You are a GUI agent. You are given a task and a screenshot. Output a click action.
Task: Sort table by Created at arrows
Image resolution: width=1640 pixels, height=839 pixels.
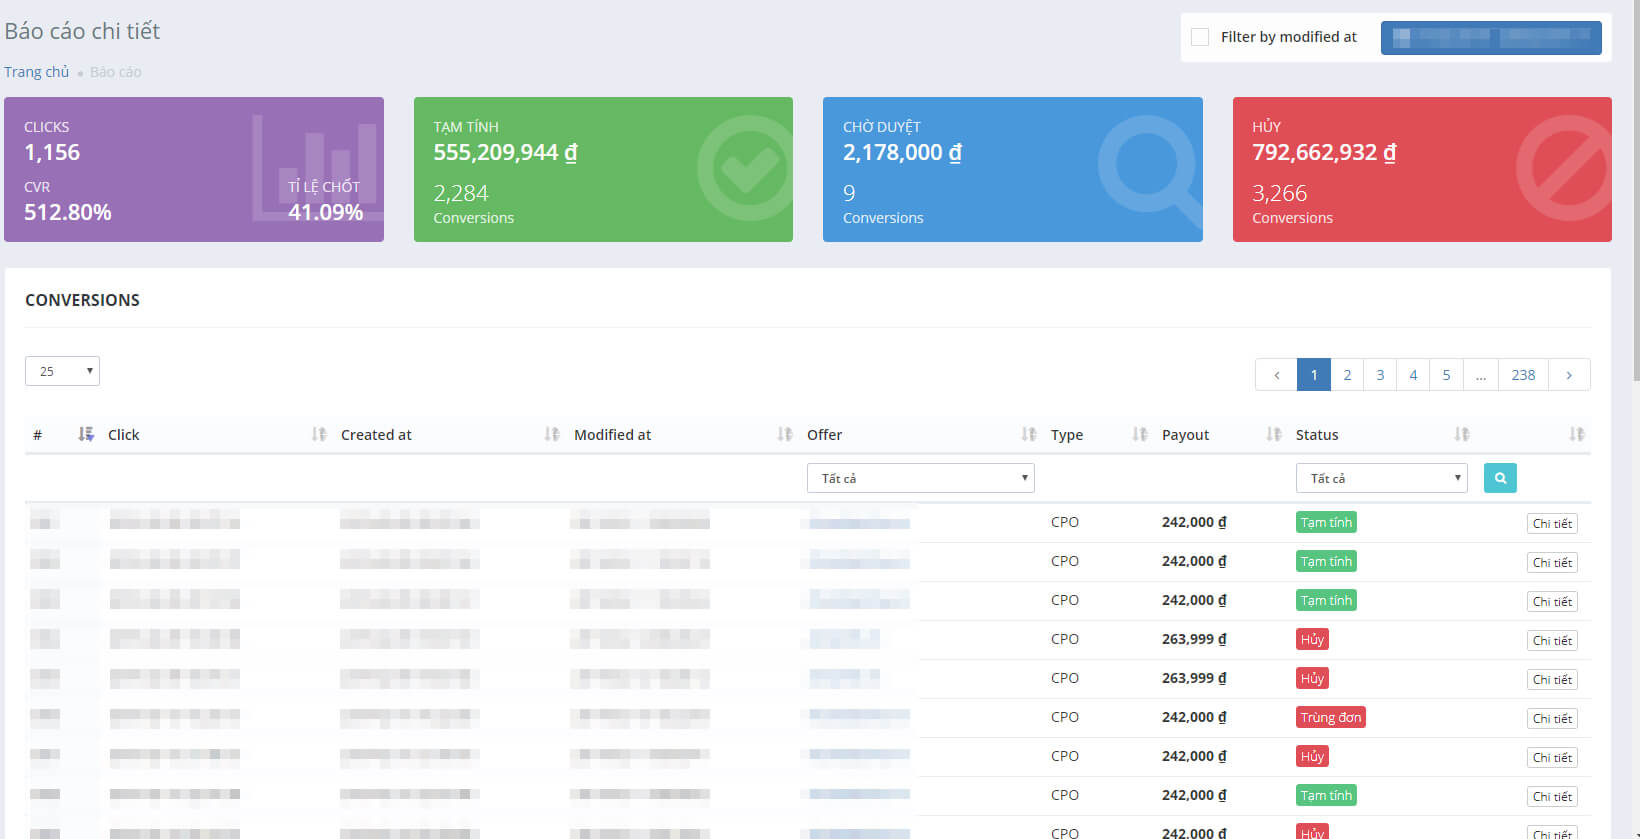[x=552, y=434]
